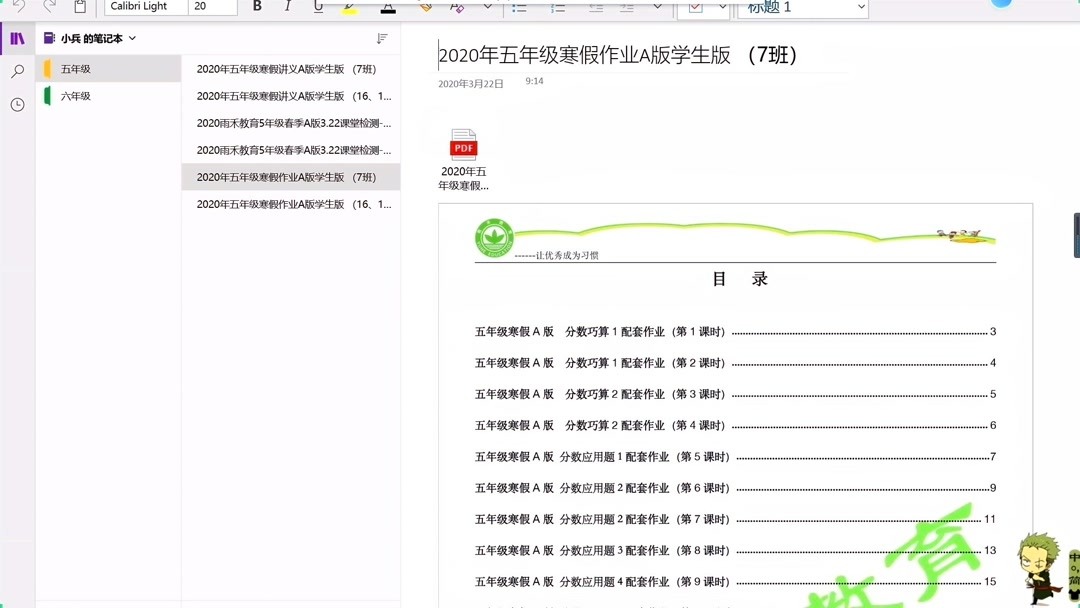Apply italic formatting

(x=287, y=6)
